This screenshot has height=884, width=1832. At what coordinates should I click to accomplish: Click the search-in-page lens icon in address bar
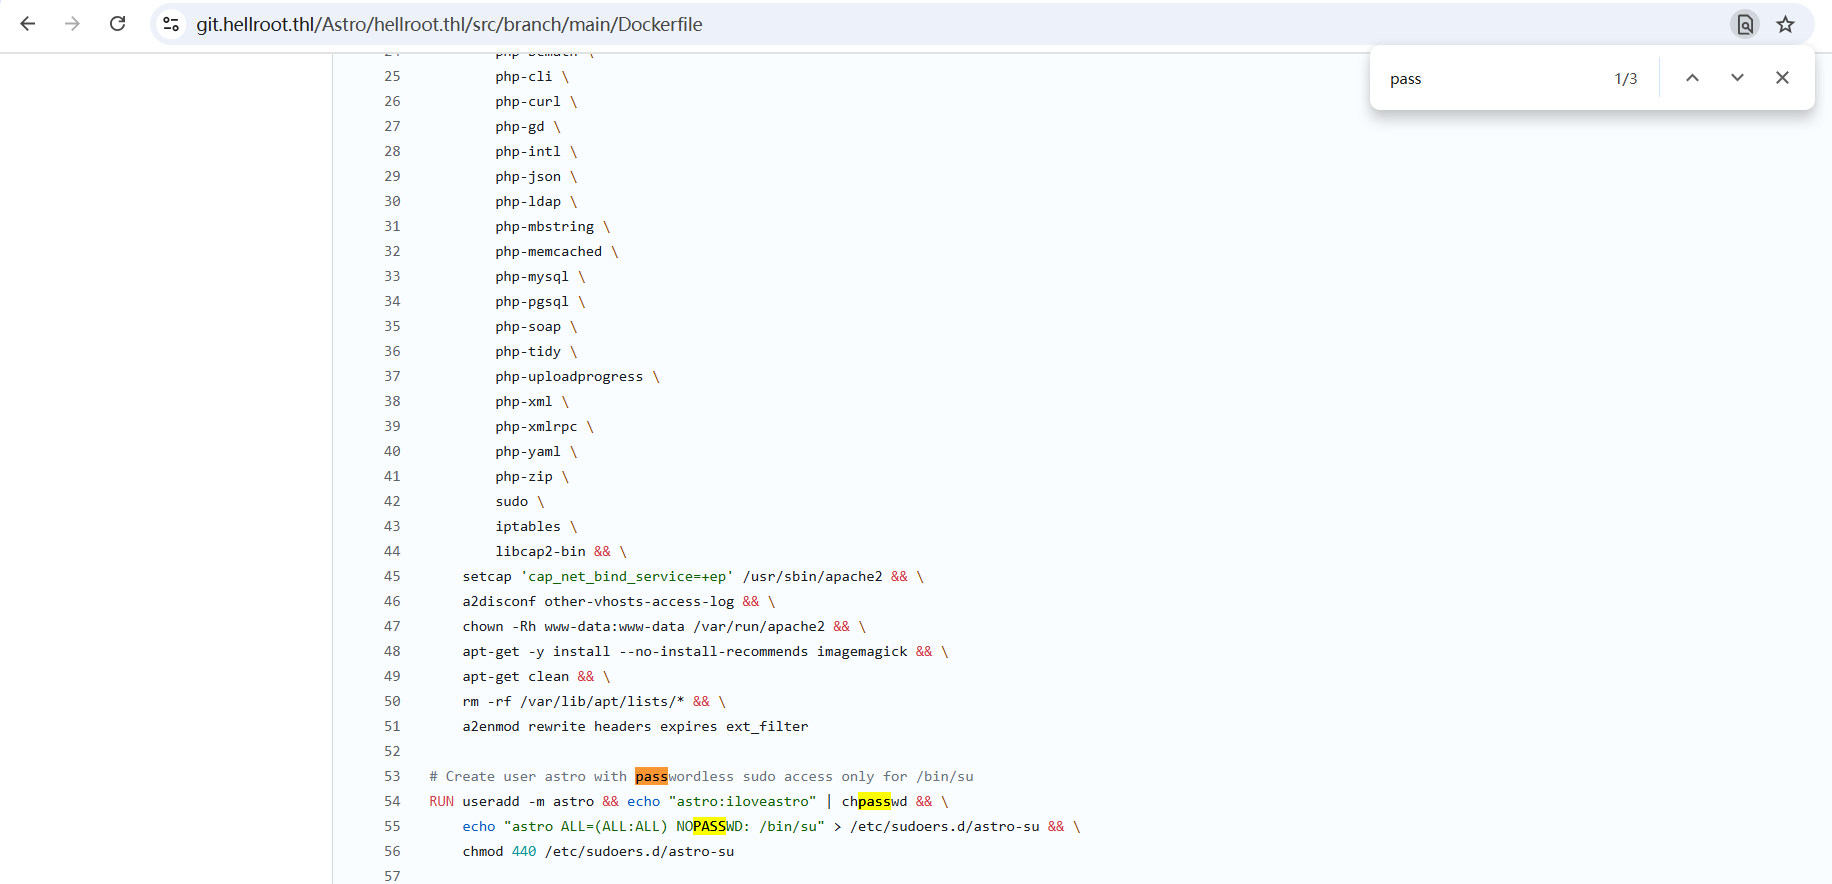pos(1745,24)
